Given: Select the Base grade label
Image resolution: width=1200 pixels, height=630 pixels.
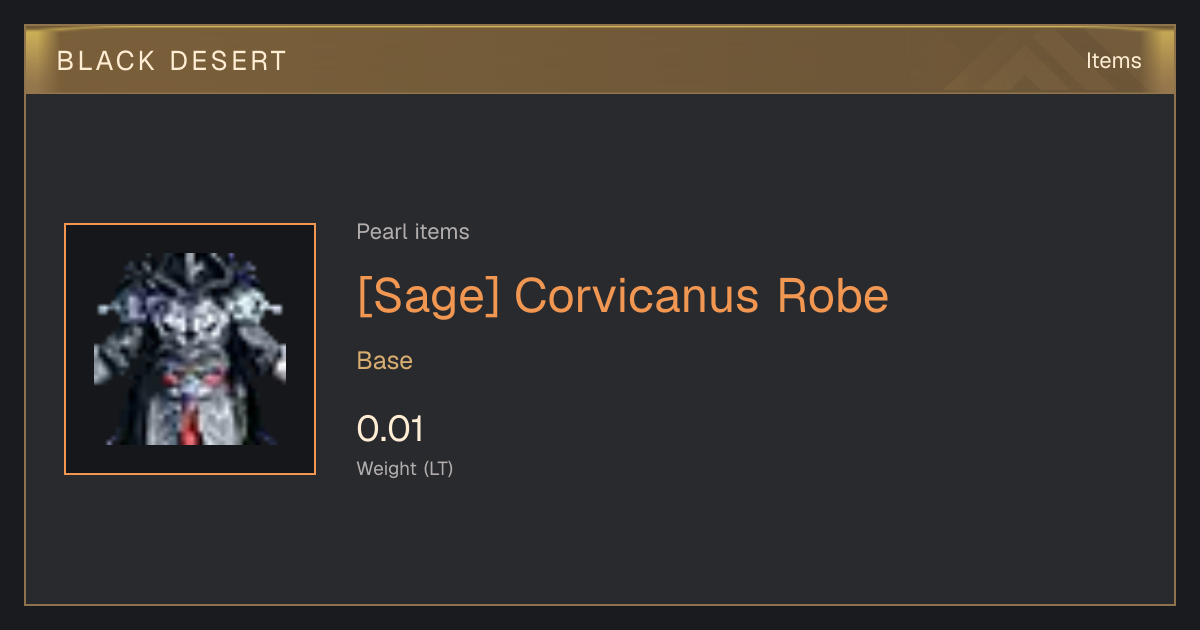Looking at the screenshot, I should pyautogui.click(x=385, y=361).
